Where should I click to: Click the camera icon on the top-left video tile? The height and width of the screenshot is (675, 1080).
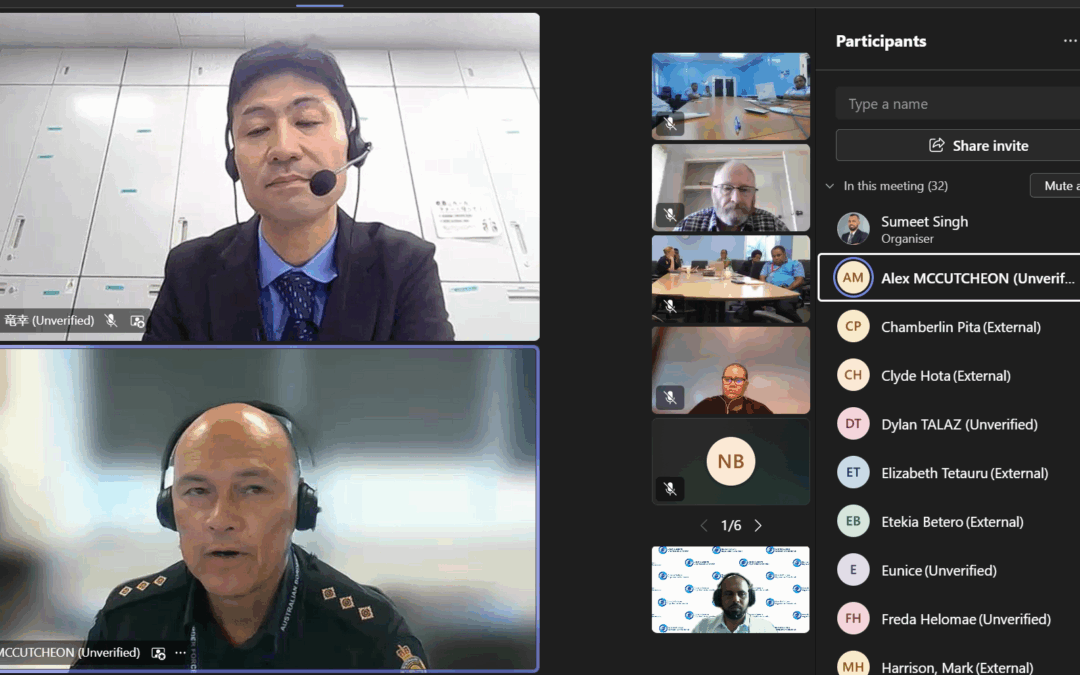[137, 321]
